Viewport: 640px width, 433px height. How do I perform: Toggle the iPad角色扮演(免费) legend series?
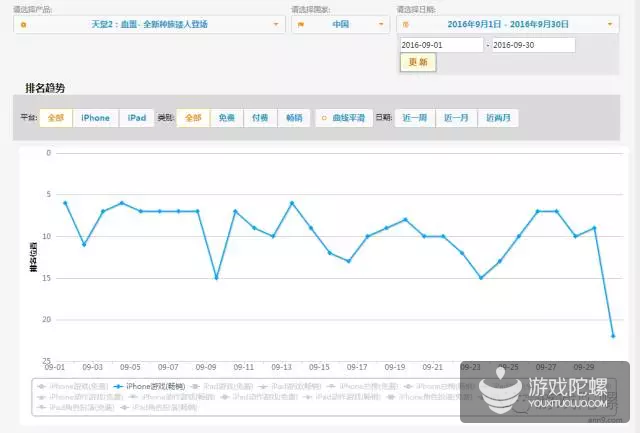point(76,407)
